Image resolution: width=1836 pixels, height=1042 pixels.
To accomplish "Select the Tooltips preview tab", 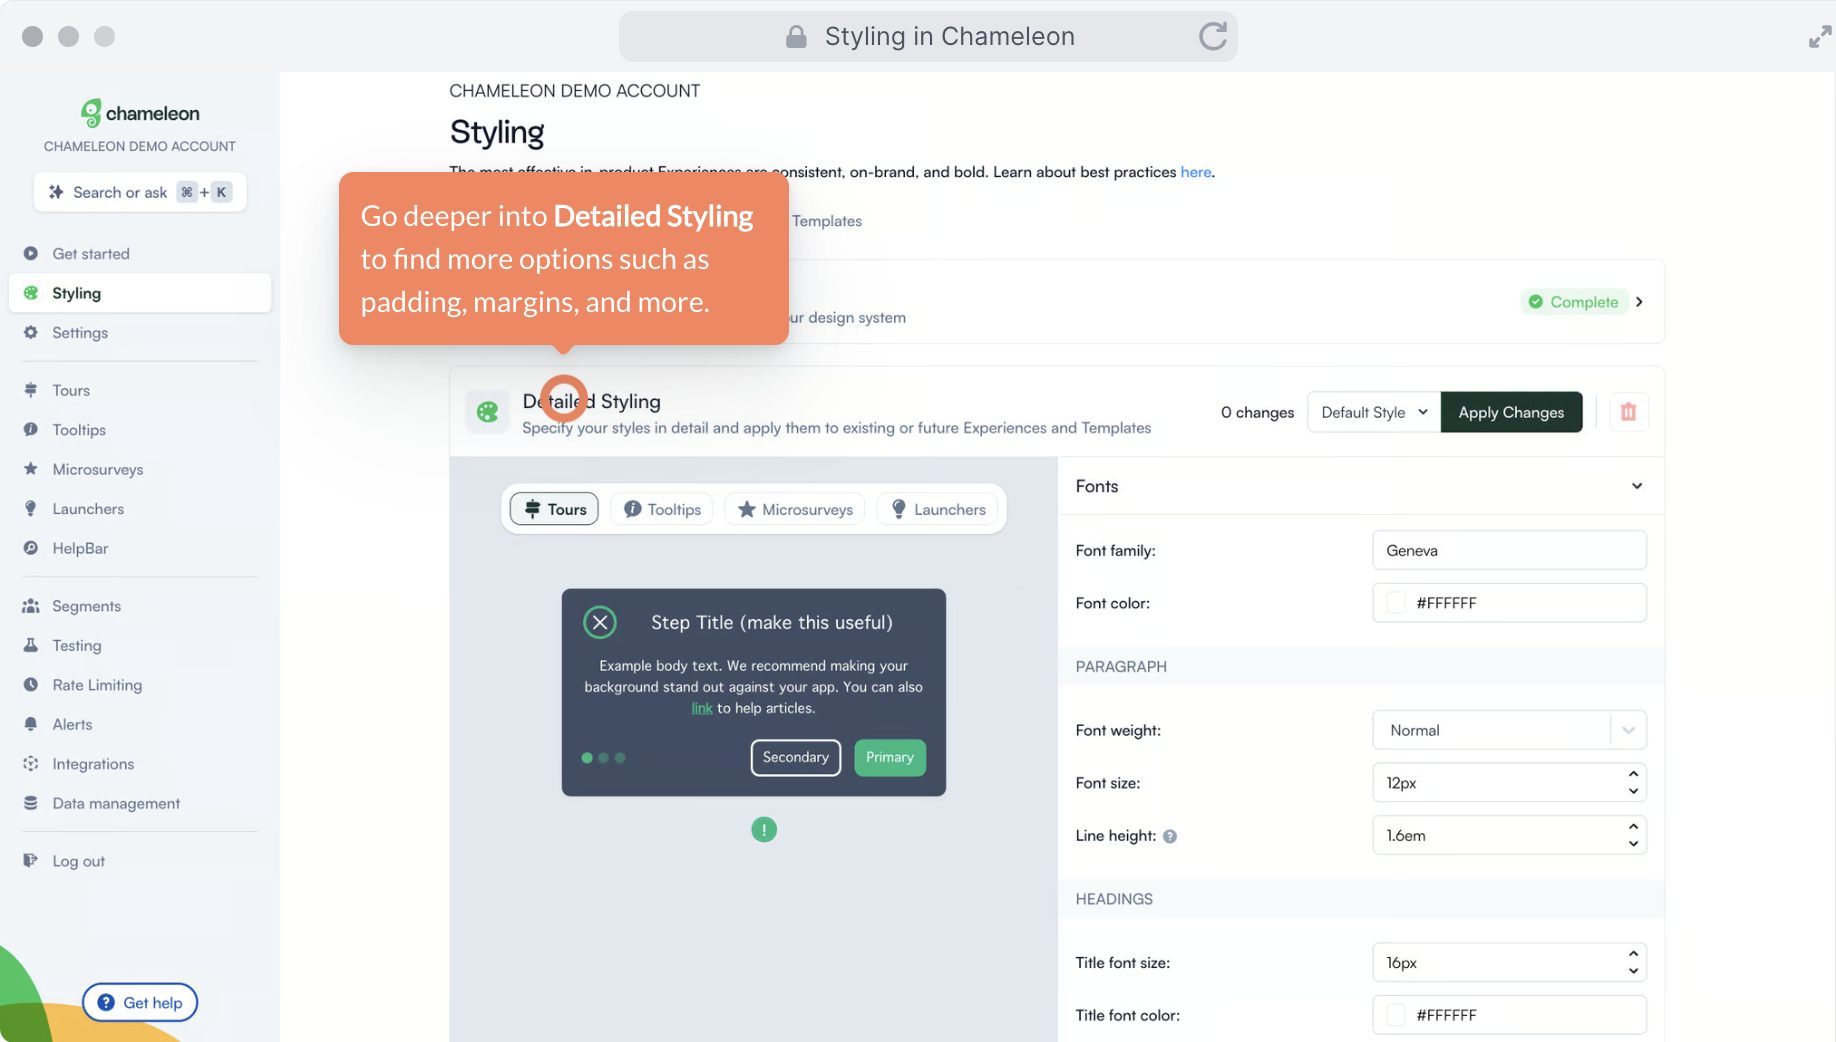I will coord(662,509).
